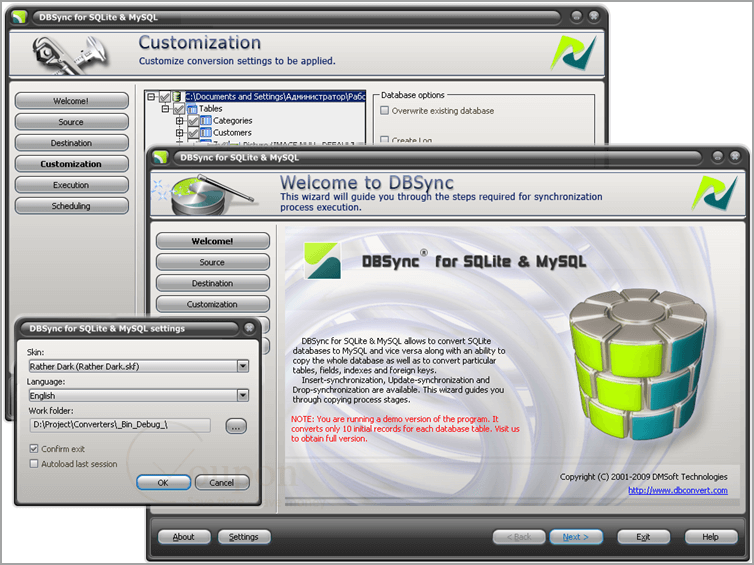Close the Welcome to DBSync window
Image resolution: width=754 pixels, height=565 pixels.
[x=735, y=156]
